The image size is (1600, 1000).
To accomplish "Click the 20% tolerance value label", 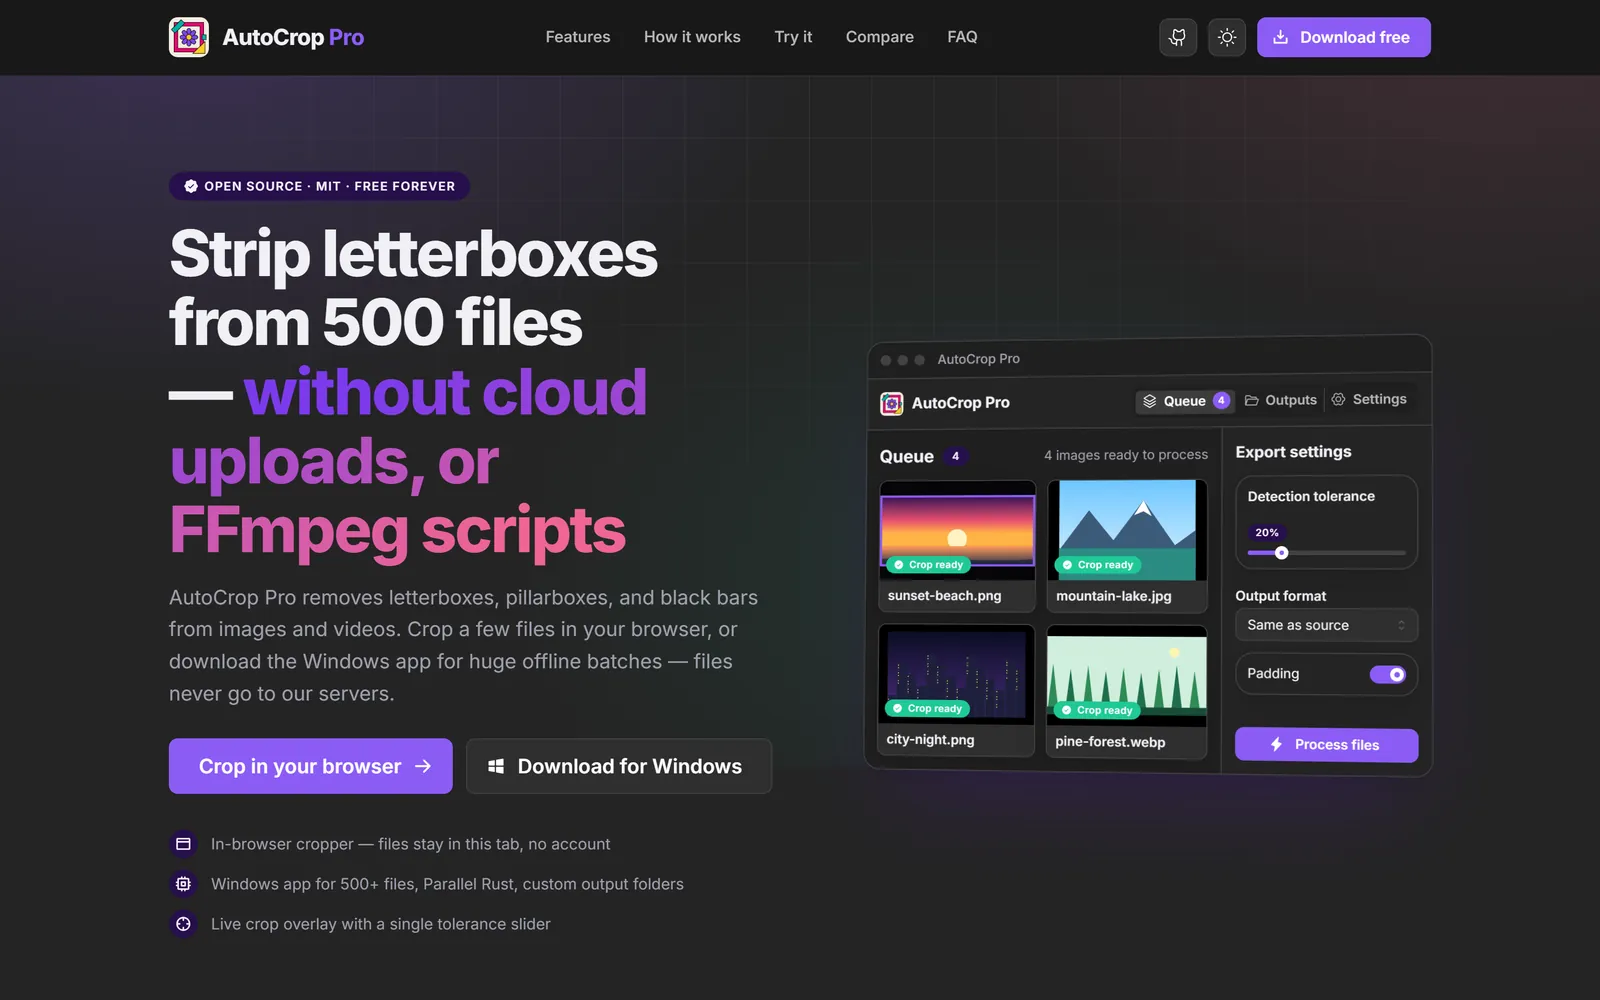I will pyautogui.click(x=1267, y=533).
